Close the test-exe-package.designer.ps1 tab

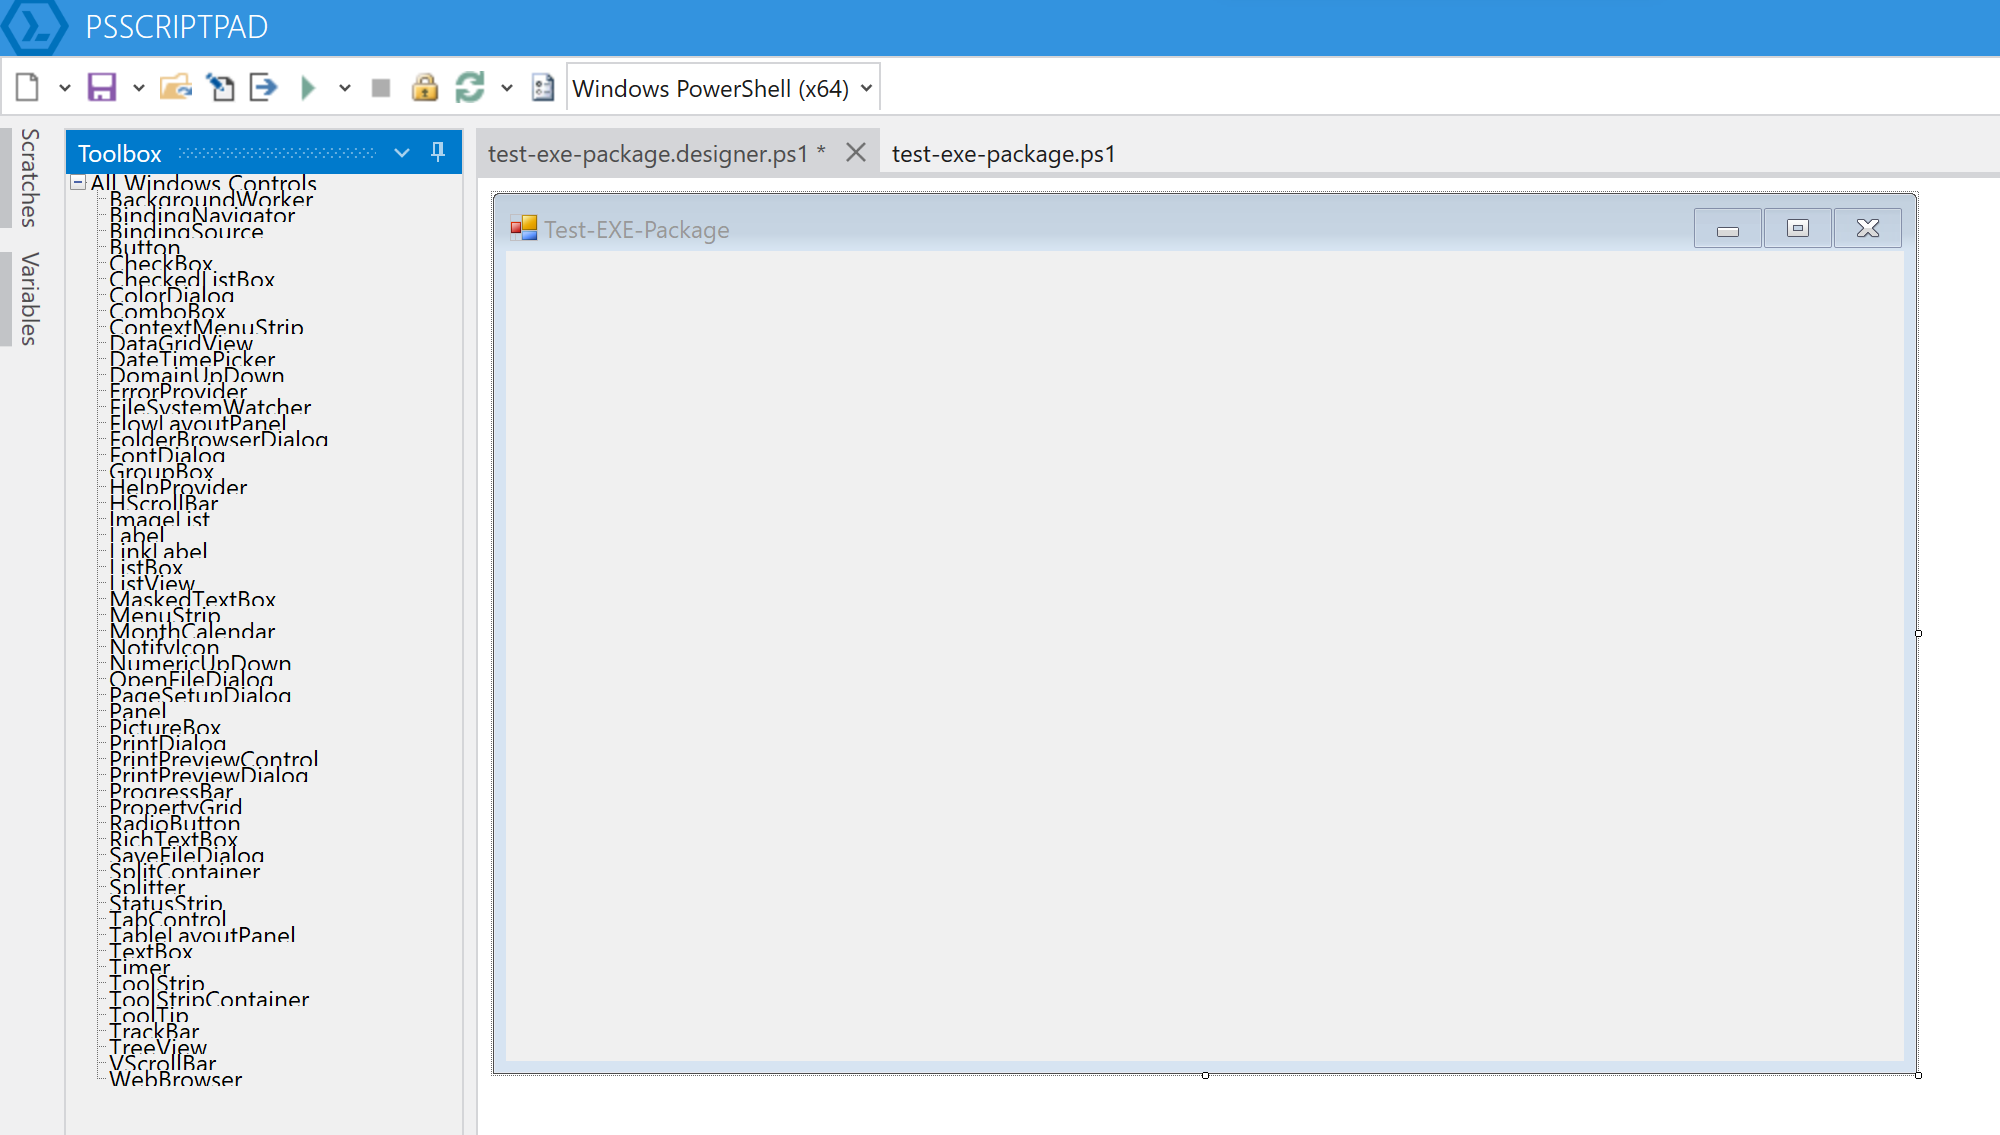point(855,152)
